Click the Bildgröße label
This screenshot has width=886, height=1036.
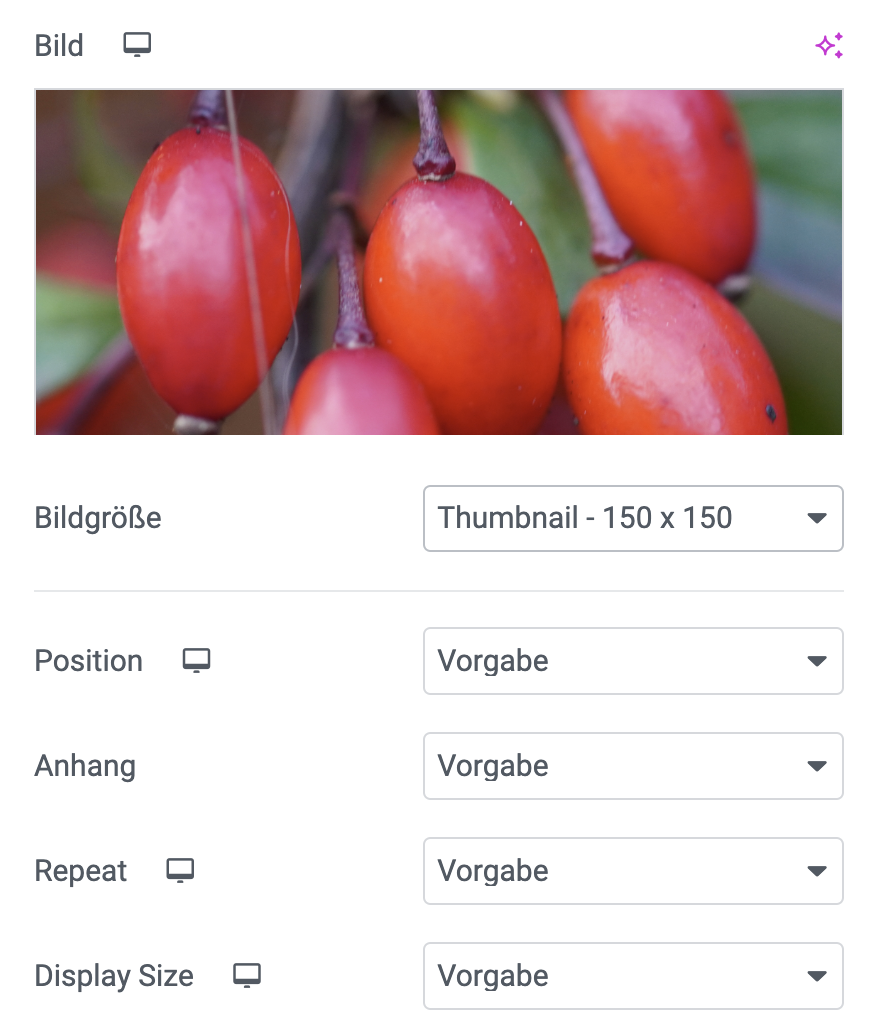(x=98, y=518)
